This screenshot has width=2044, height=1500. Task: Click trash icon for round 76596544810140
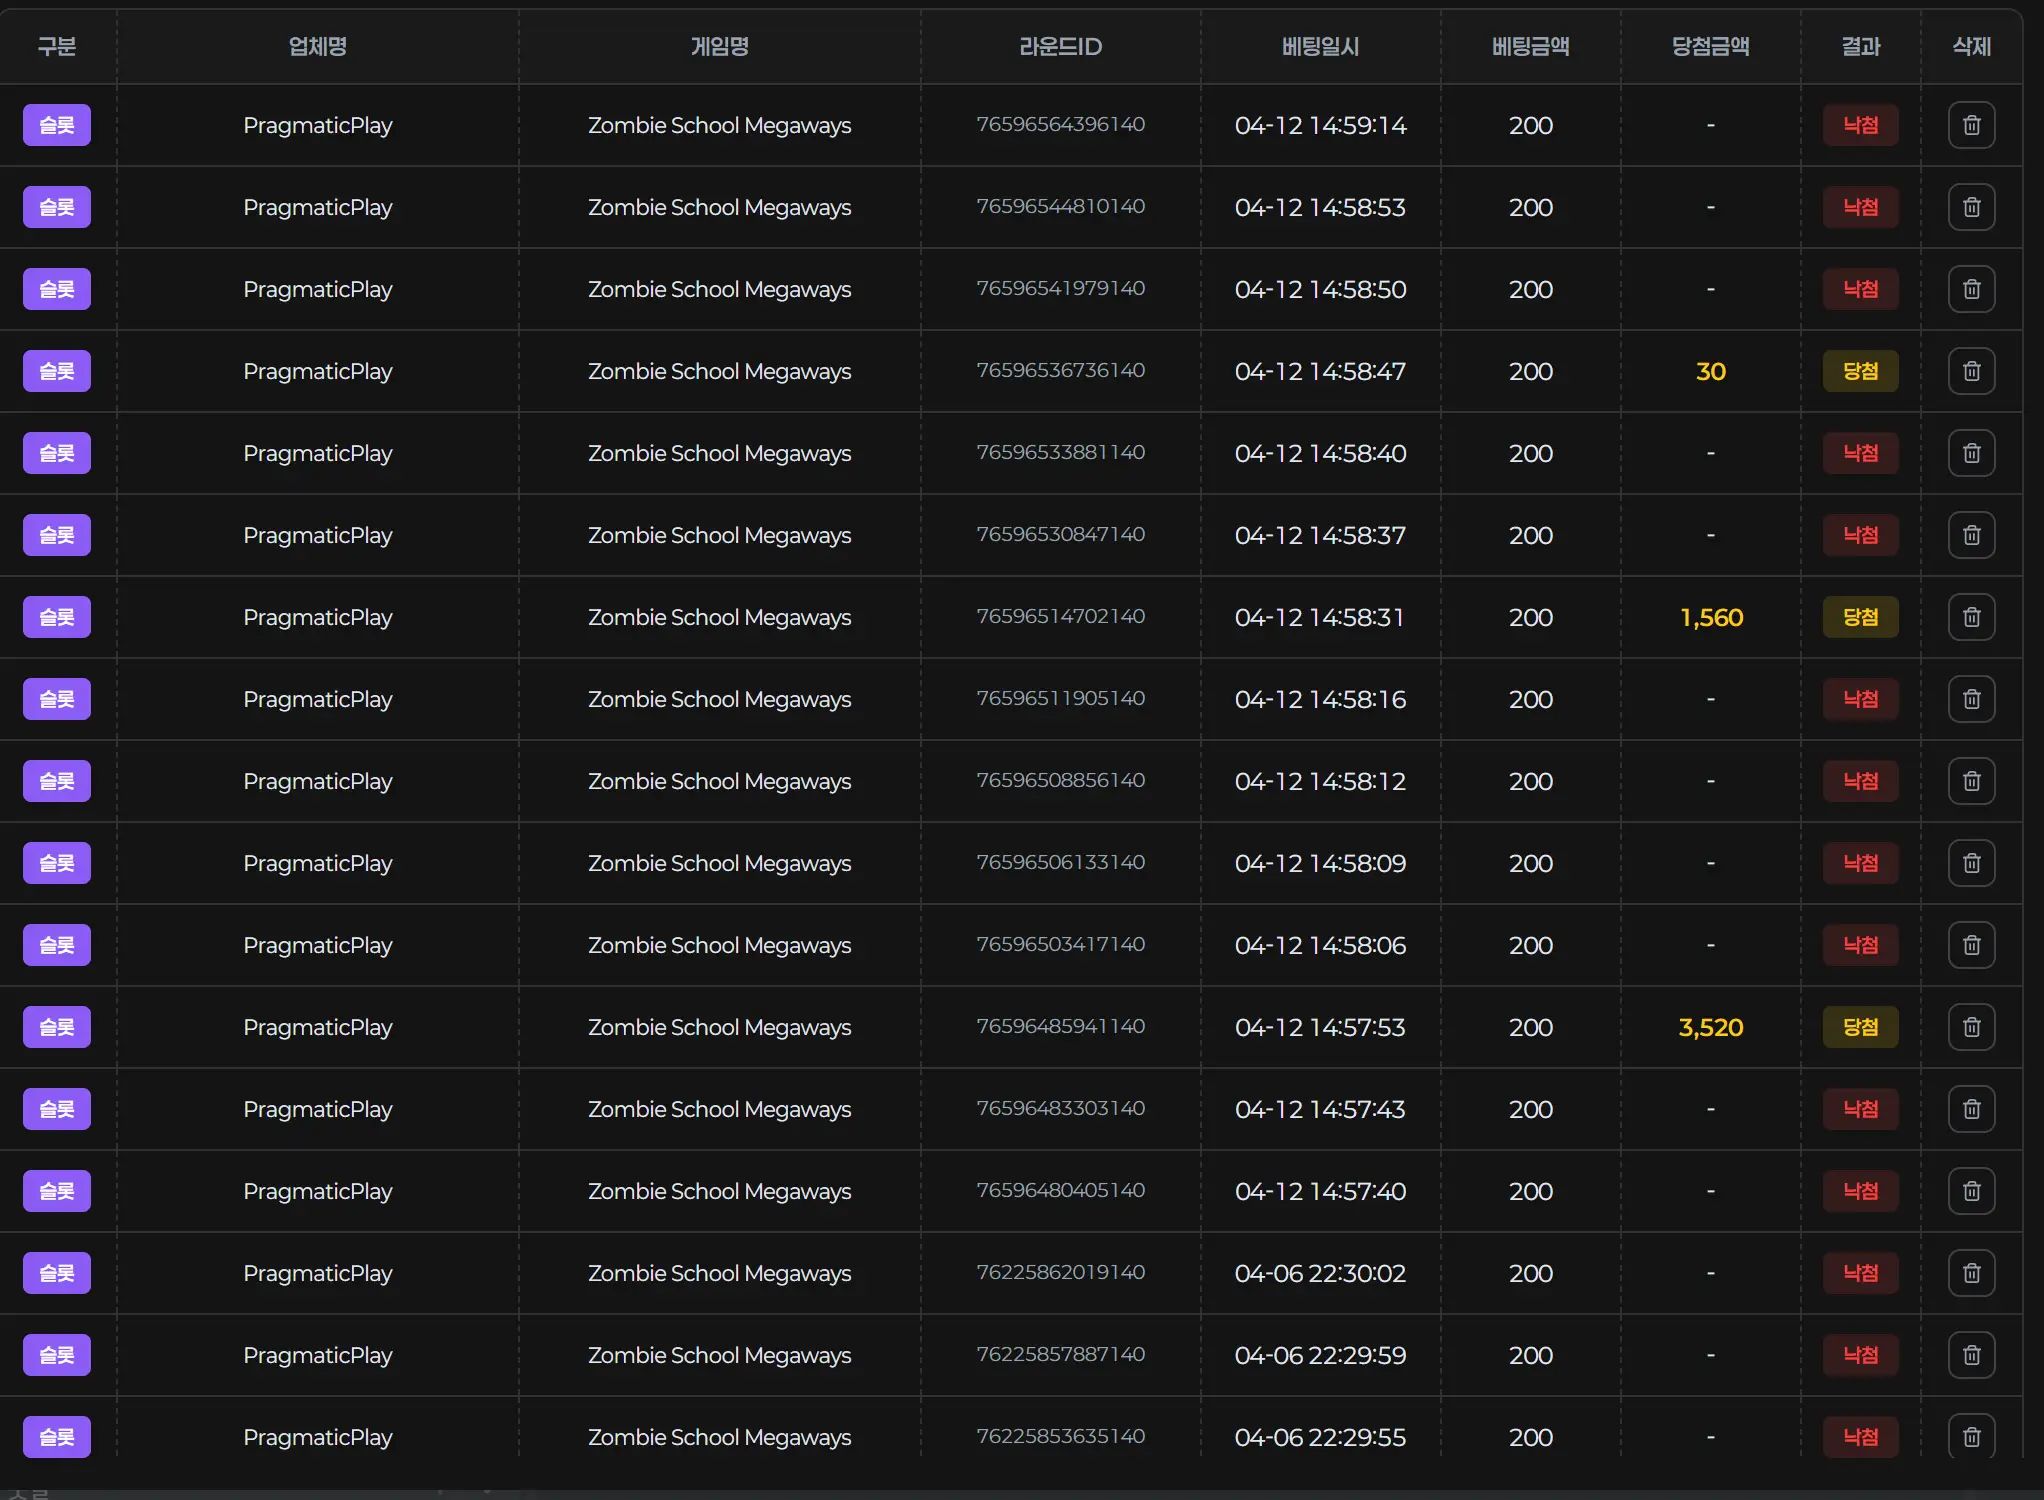point(1971,207)
